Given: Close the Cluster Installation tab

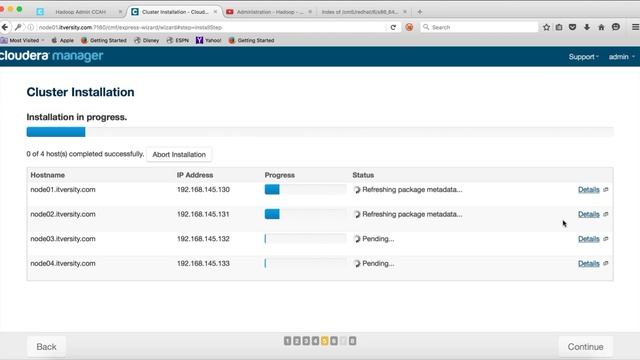Looking at the screenshot, I should tap(215, 12).
